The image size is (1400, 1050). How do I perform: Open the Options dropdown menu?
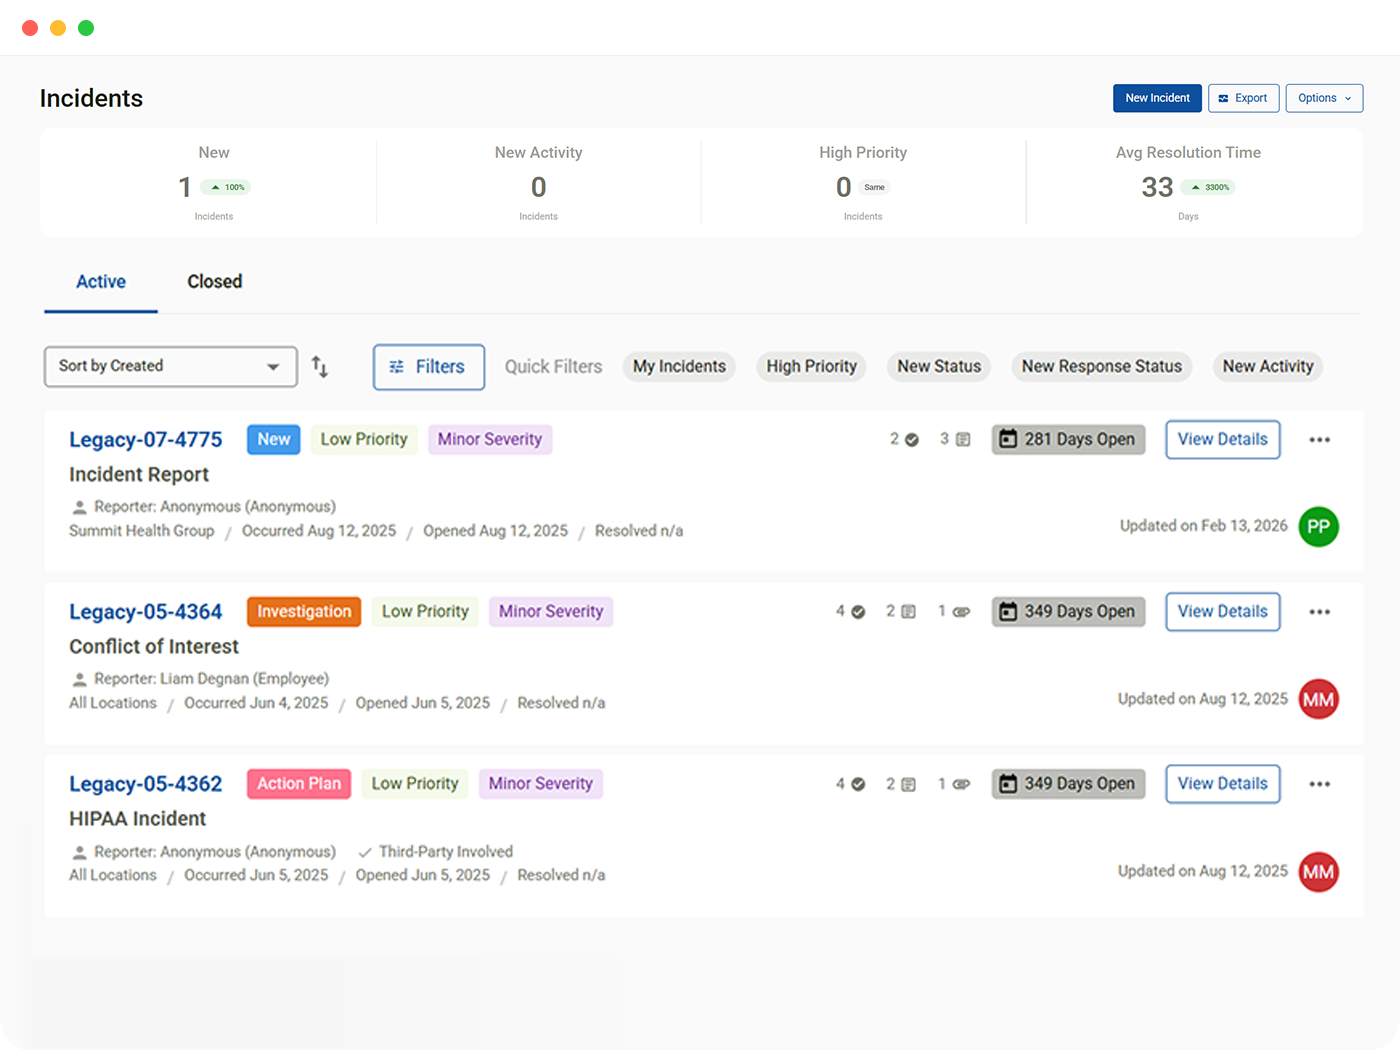tap(1324, 98)
